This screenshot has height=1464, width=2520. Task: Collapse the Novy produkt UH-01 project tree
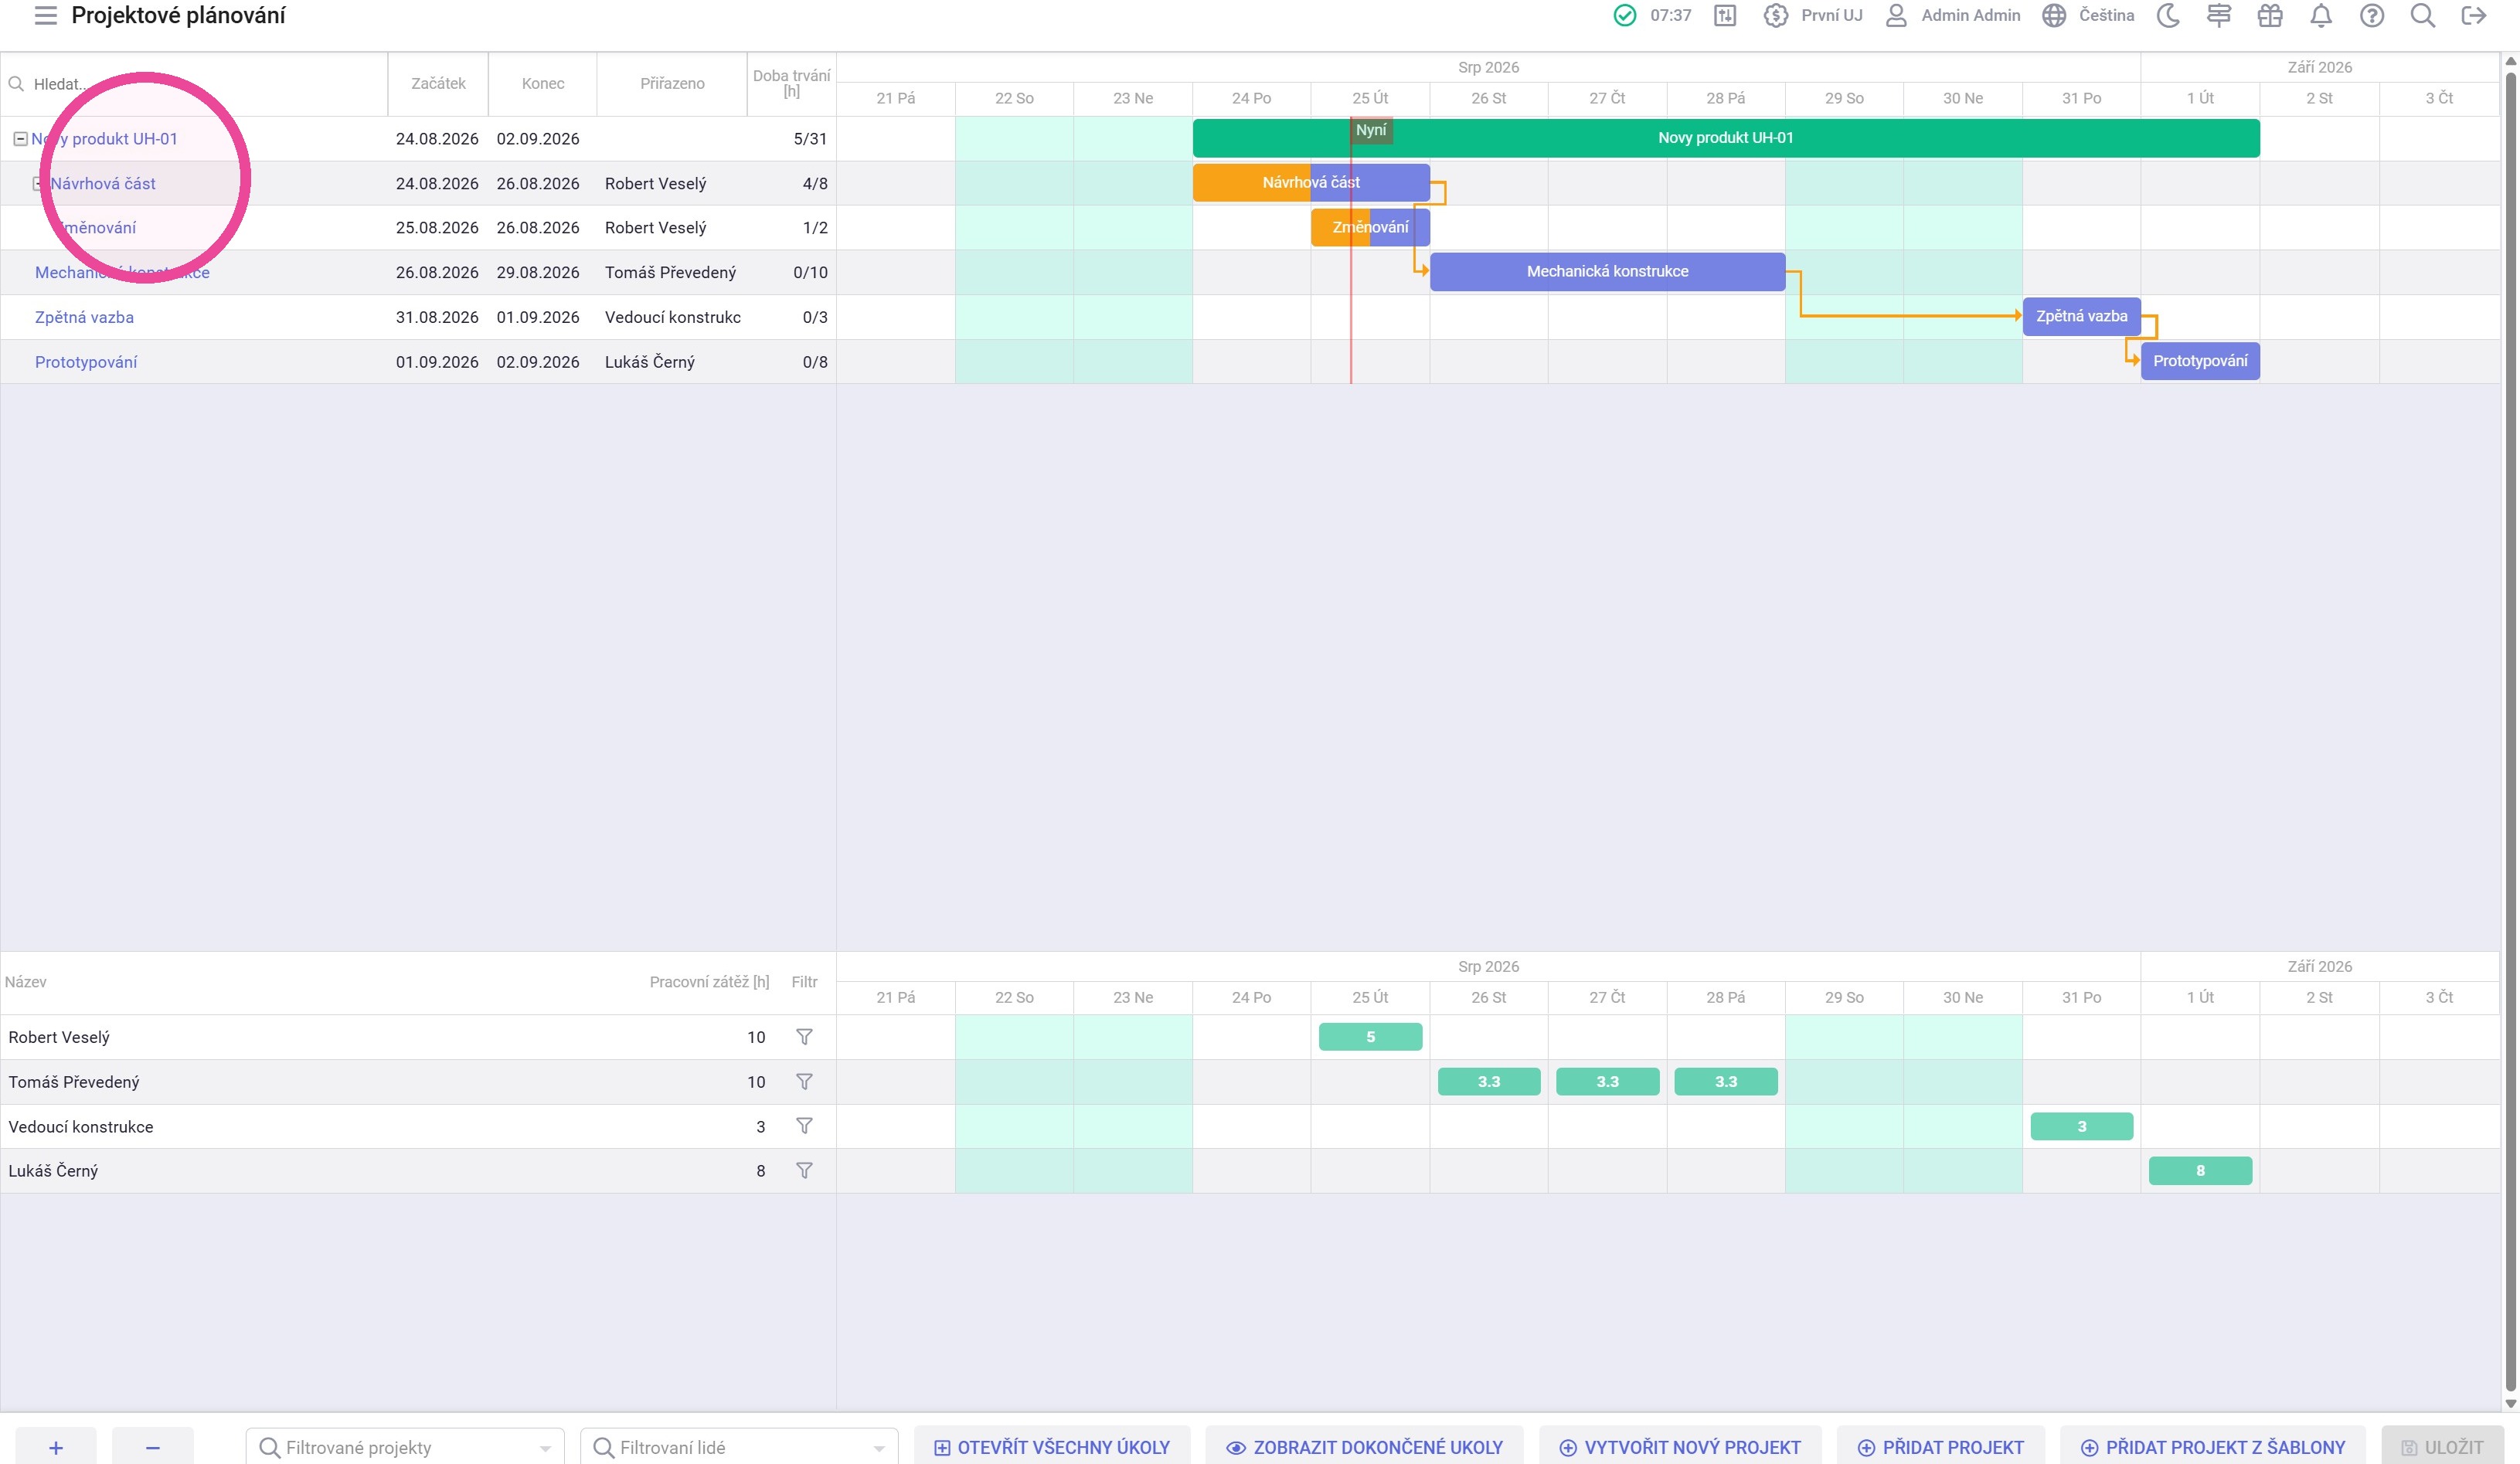[x=20, y=139]
